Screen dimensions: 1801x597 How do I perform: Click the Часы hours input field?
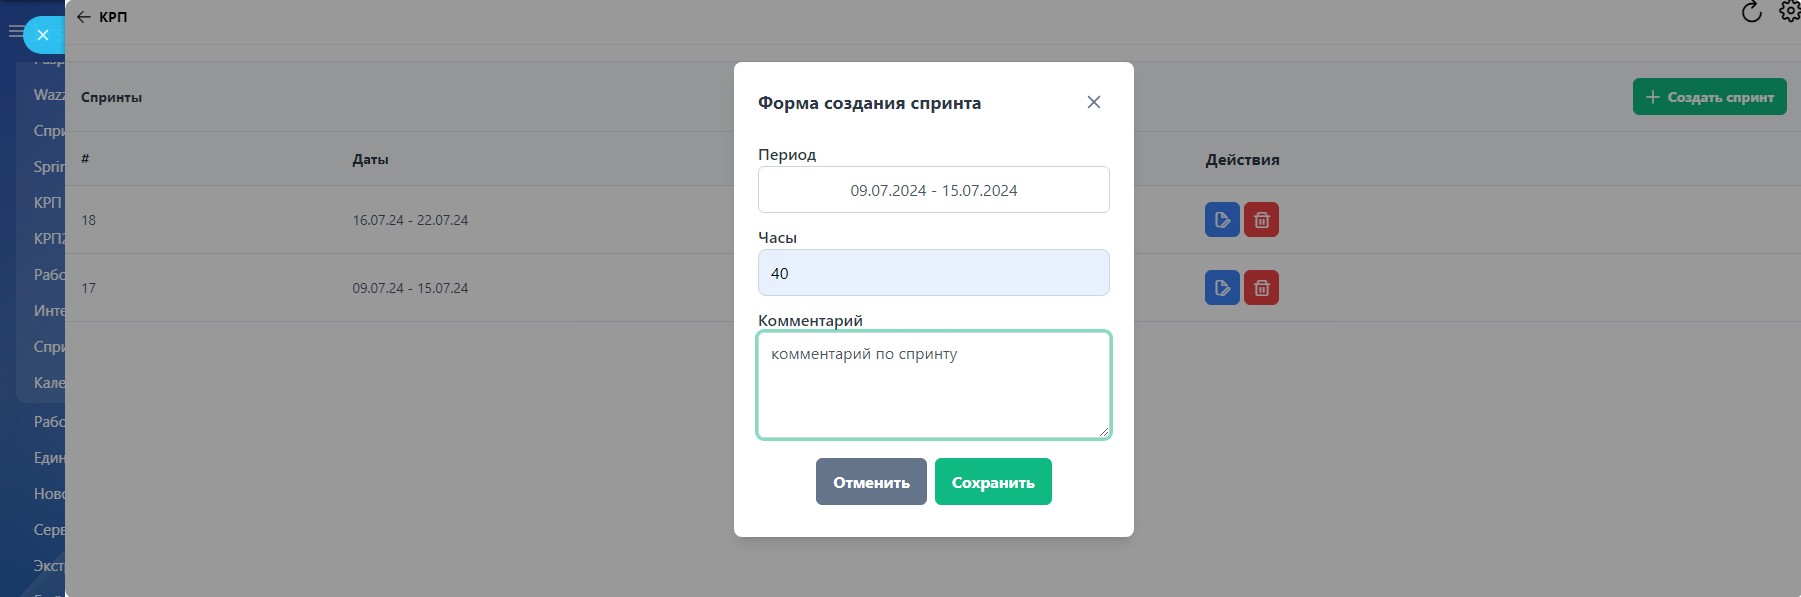click(933, 273)
